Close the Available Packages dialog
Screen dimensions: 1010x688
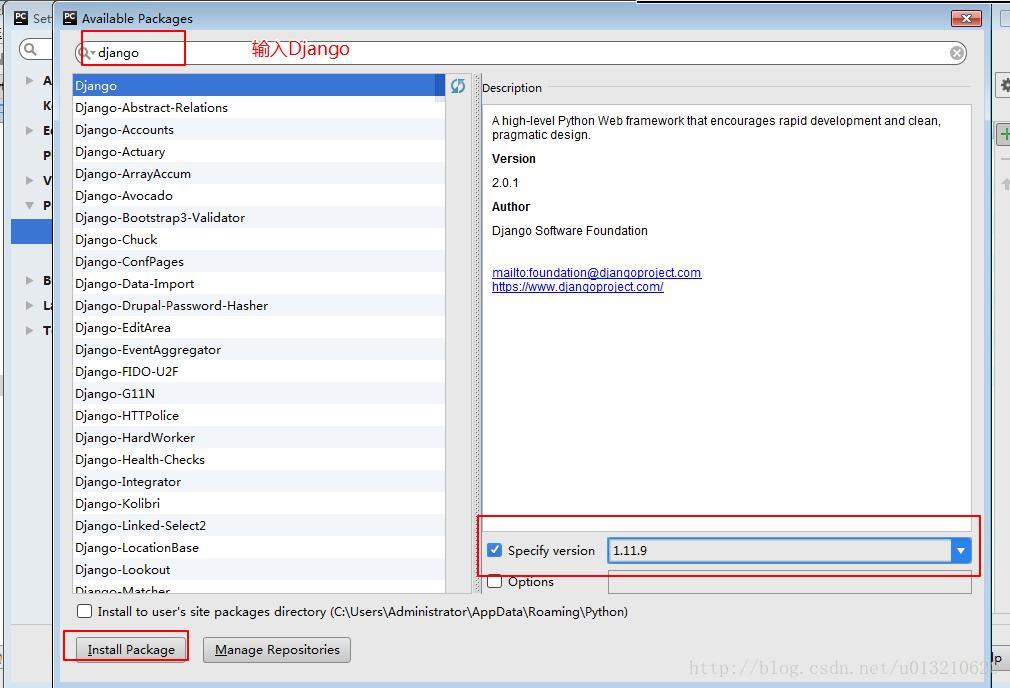pos(966,18)
